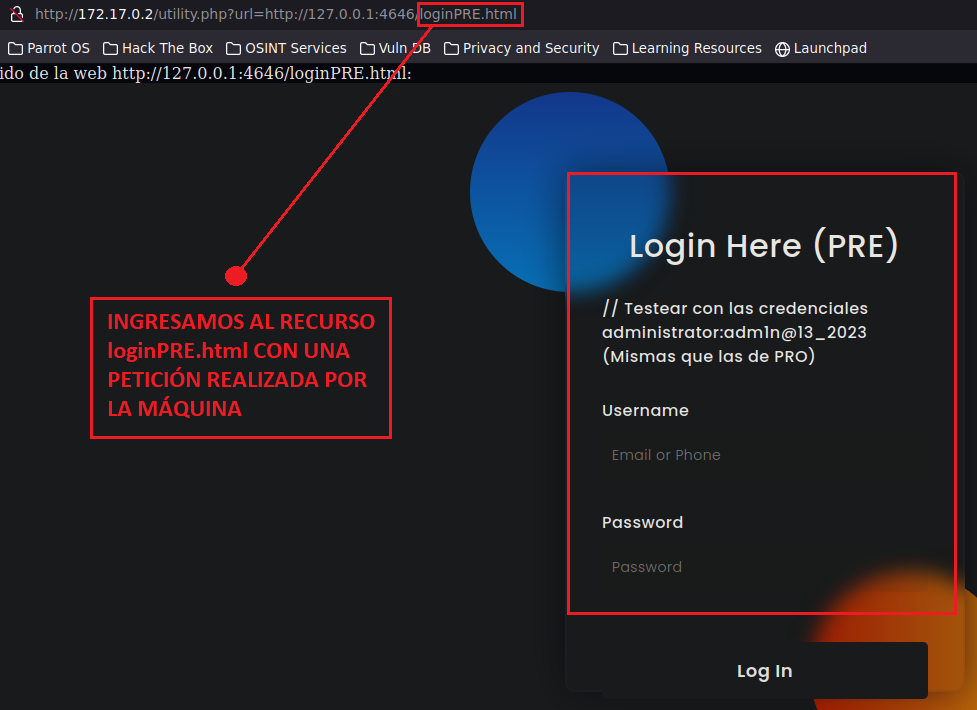Expand the OSINT Services bookmark folder
The height and width of the screenshot is (710, 977).
(x=286, y=48)
